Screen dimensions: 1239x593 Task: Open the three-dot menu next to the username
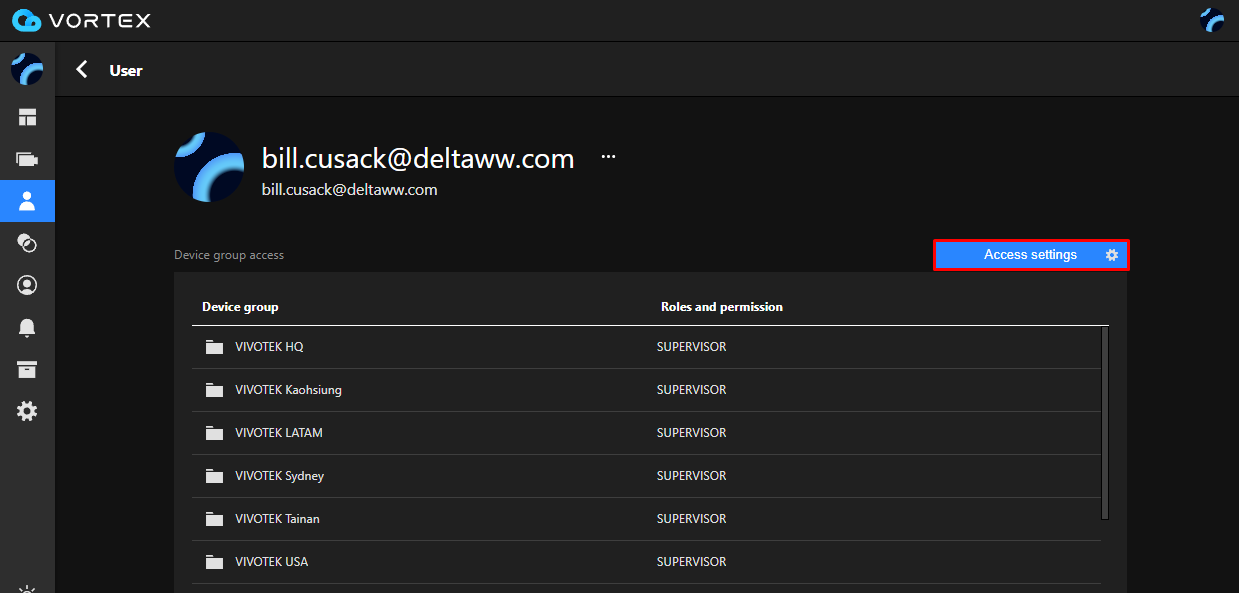(x=608, y=157)
